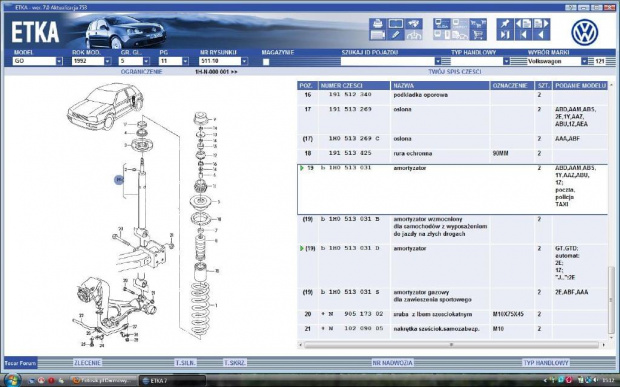Click the printer icon in the toolbar
This screenshot has width=620, height=387.
(377, 24)
